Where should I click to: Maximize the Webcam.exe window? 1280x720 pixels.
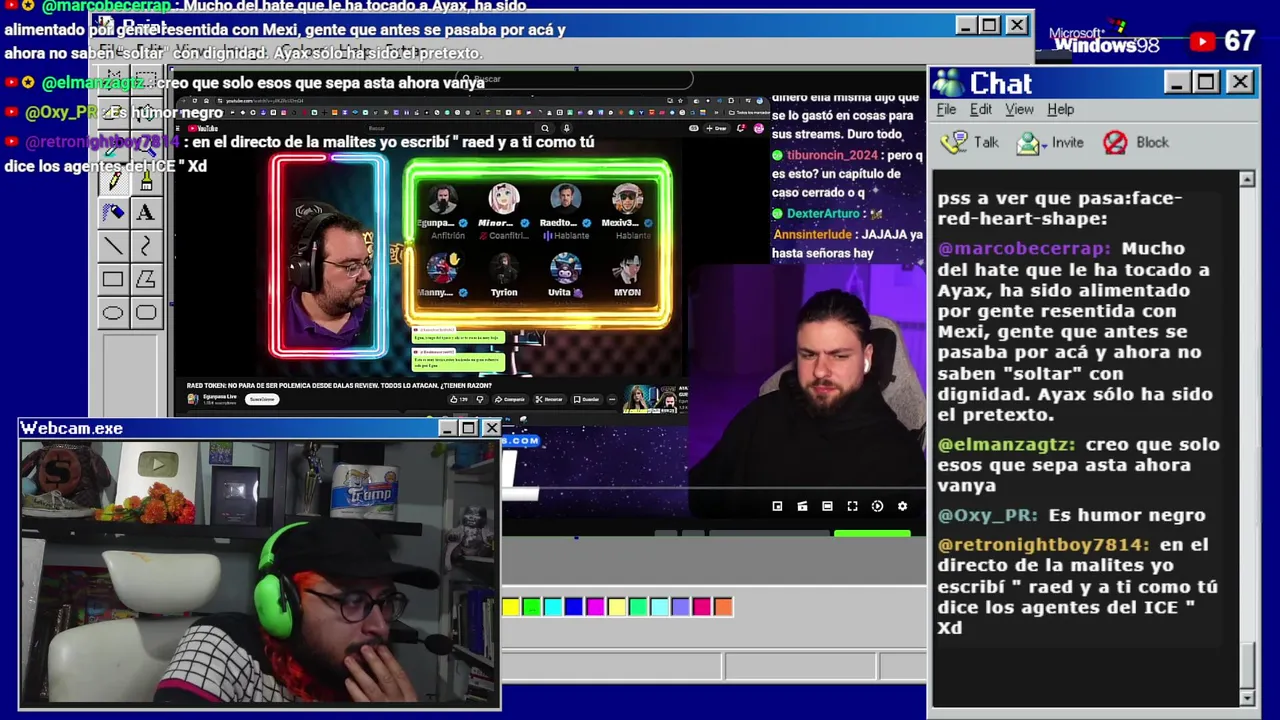tap(469, 428)
